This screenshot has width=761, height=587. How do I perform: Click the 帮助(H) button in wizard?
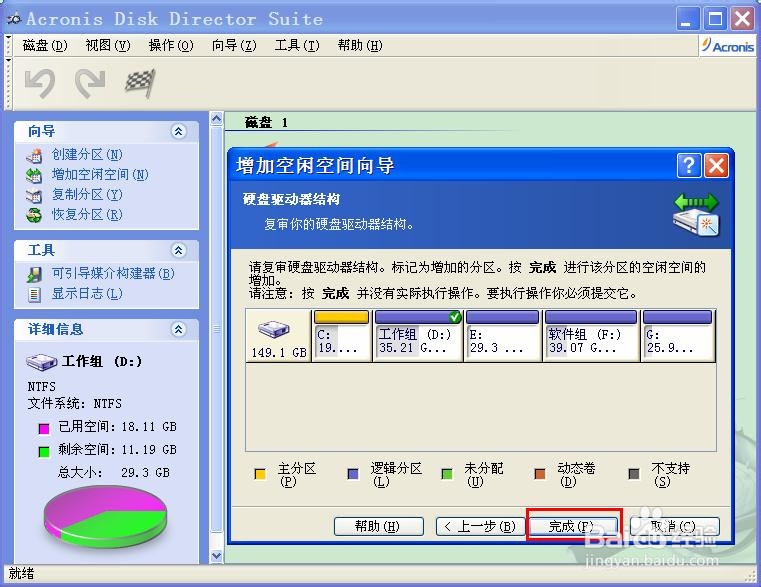(379, 526)
